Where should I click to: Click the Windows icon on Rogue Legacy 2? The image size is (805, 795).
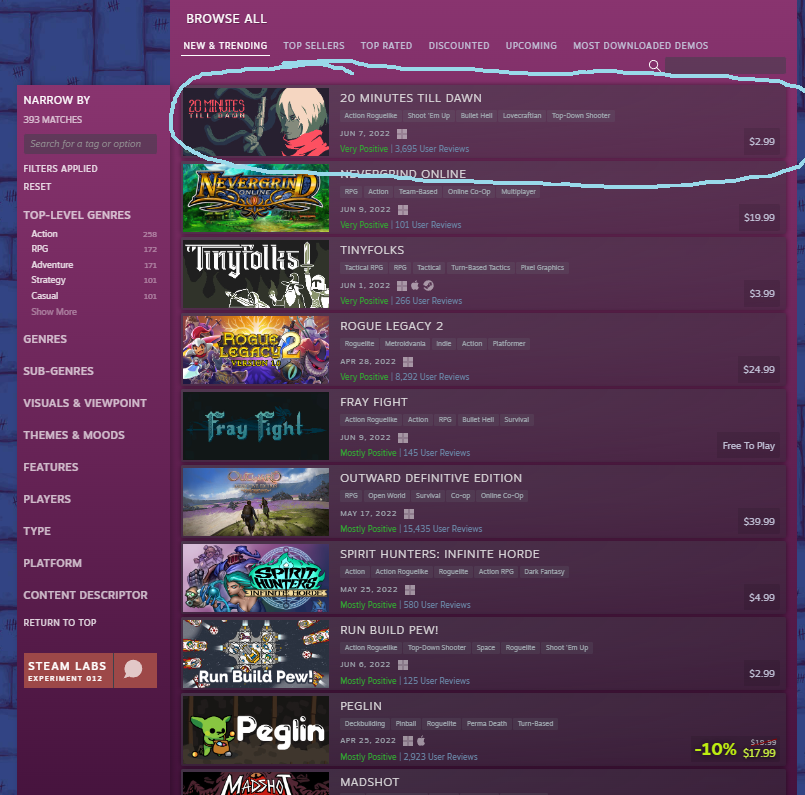click(x=408, y=362)
